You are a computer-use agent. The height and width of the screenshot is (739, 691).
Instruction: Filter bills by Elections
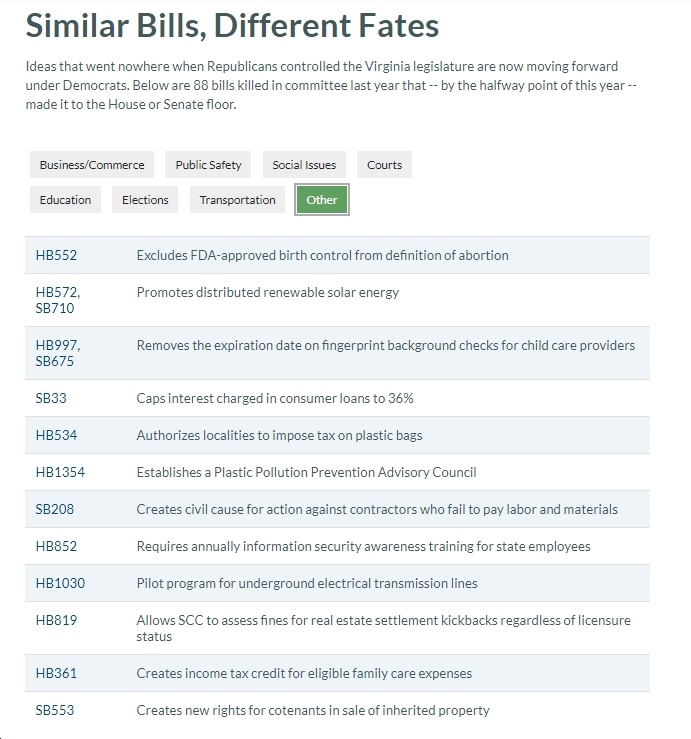[145, 199]
